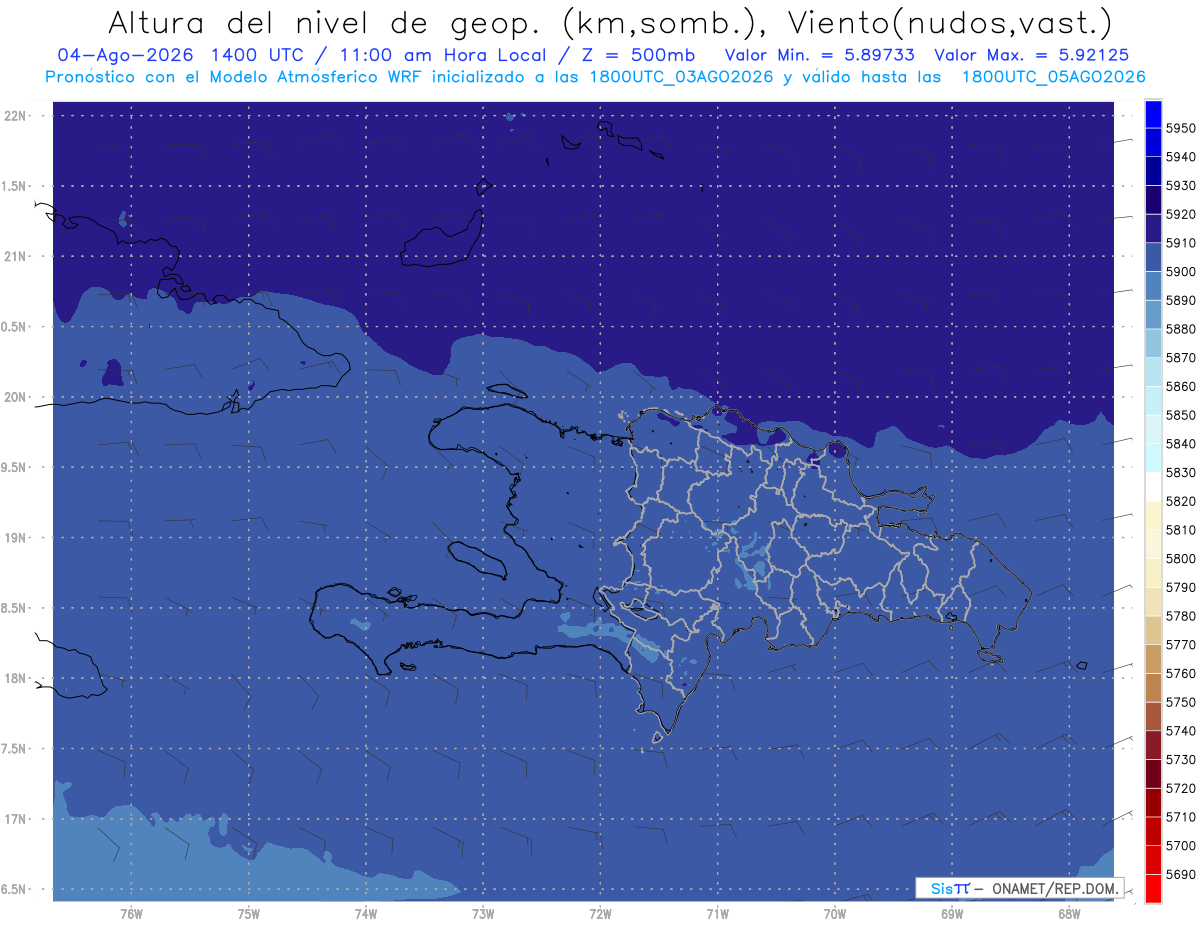Click the 5780 legend label
The image size is (1200, 927).
[x=1180, y=616]
